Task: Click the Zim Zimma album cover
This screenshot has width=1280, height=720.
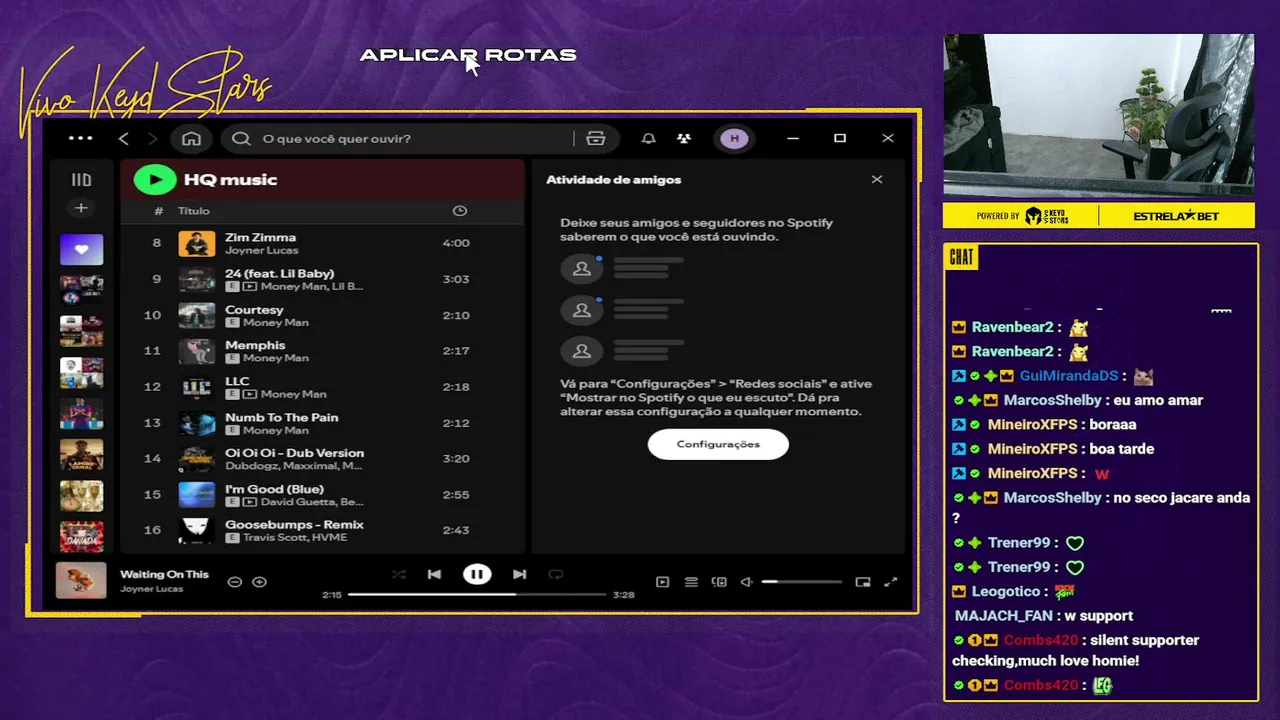Action: (x=197, y=243)
